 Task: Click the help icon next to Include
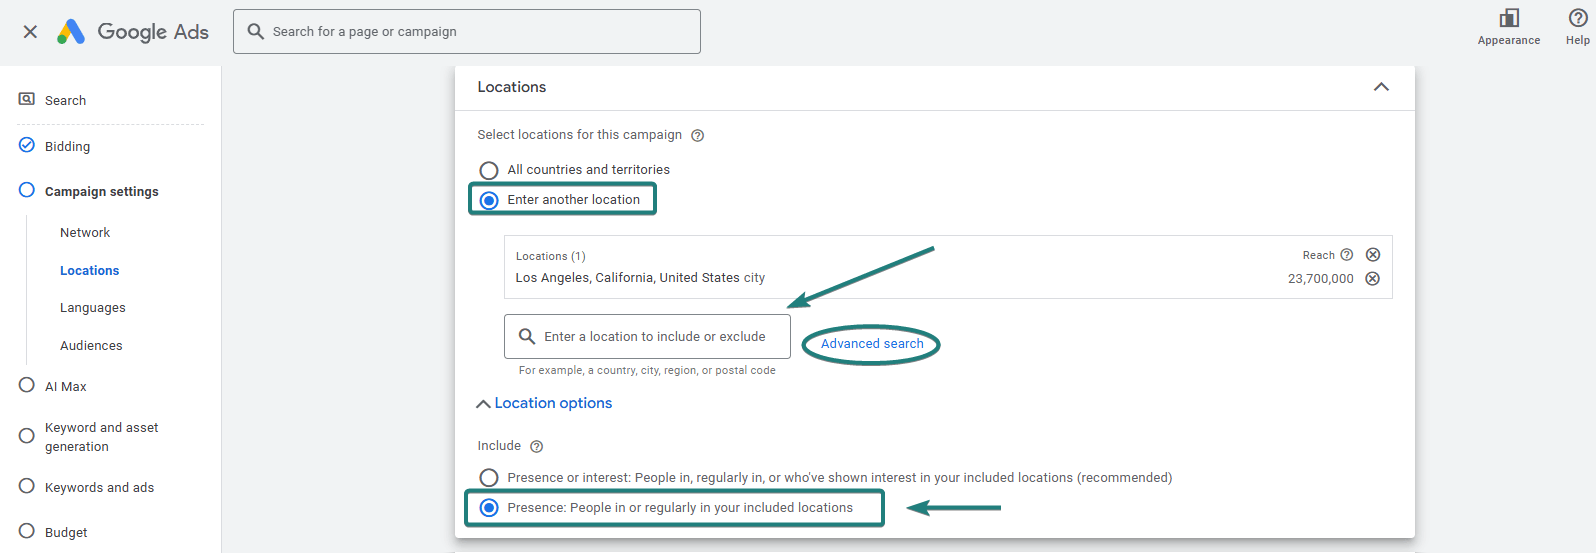point(536,447)
